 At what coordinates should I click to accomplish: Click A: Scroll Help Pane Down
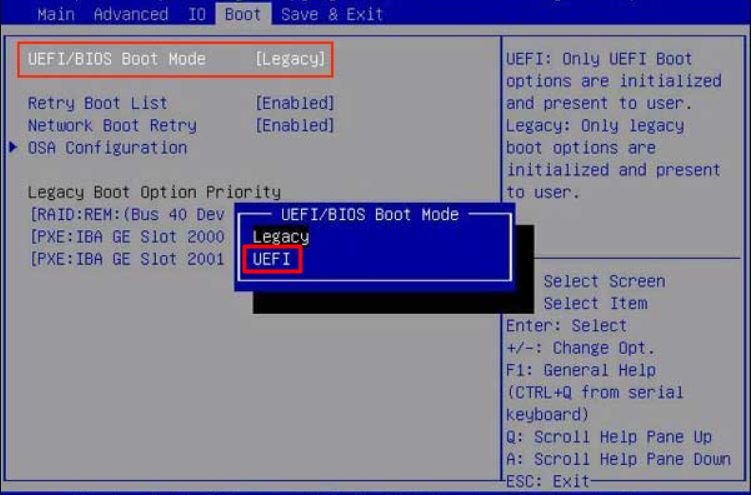pyautogui.click(x=618, y=459)
